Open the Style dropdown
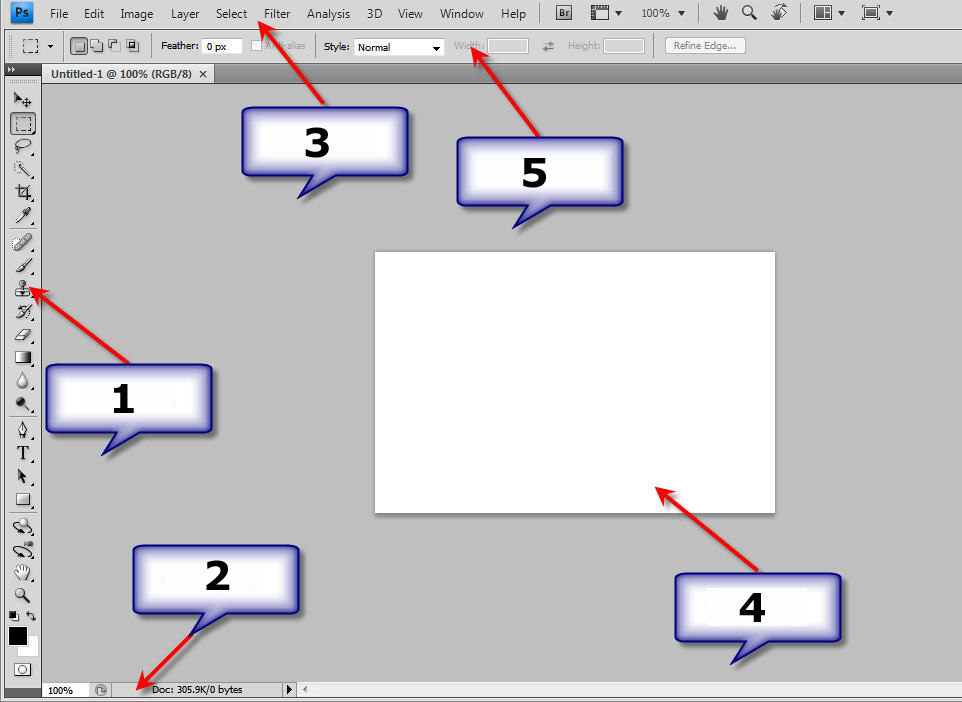This screenshot has height=702, width=962. click(399, 47)
